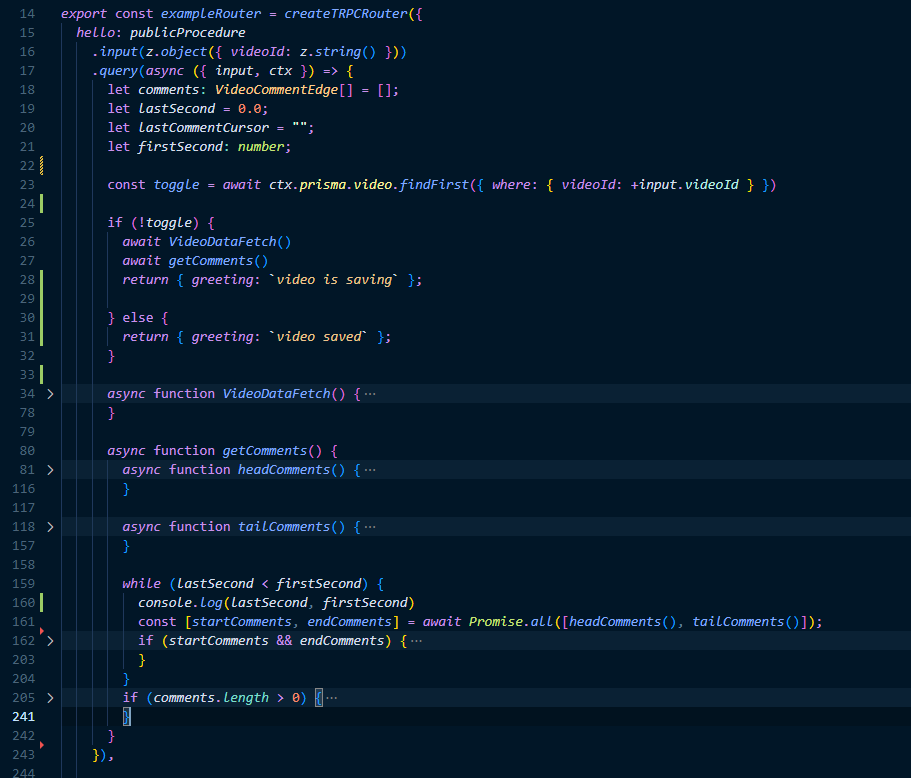
Task: Expand the folded VideoDataFetch function on line 34
Action: (x=50, y=393)
